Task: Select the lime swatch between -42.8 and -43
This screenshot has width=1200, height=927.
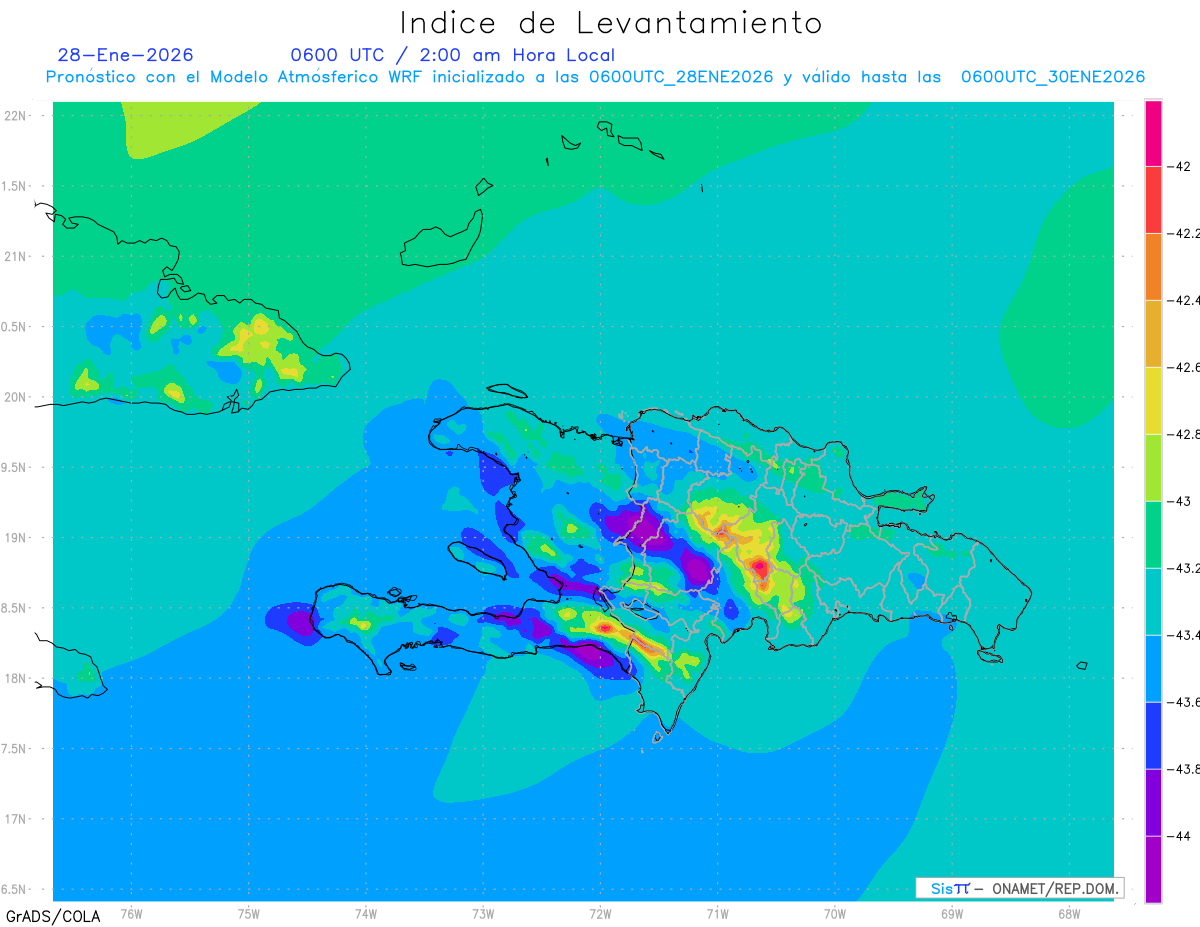Action: [x=1153, y=468]
